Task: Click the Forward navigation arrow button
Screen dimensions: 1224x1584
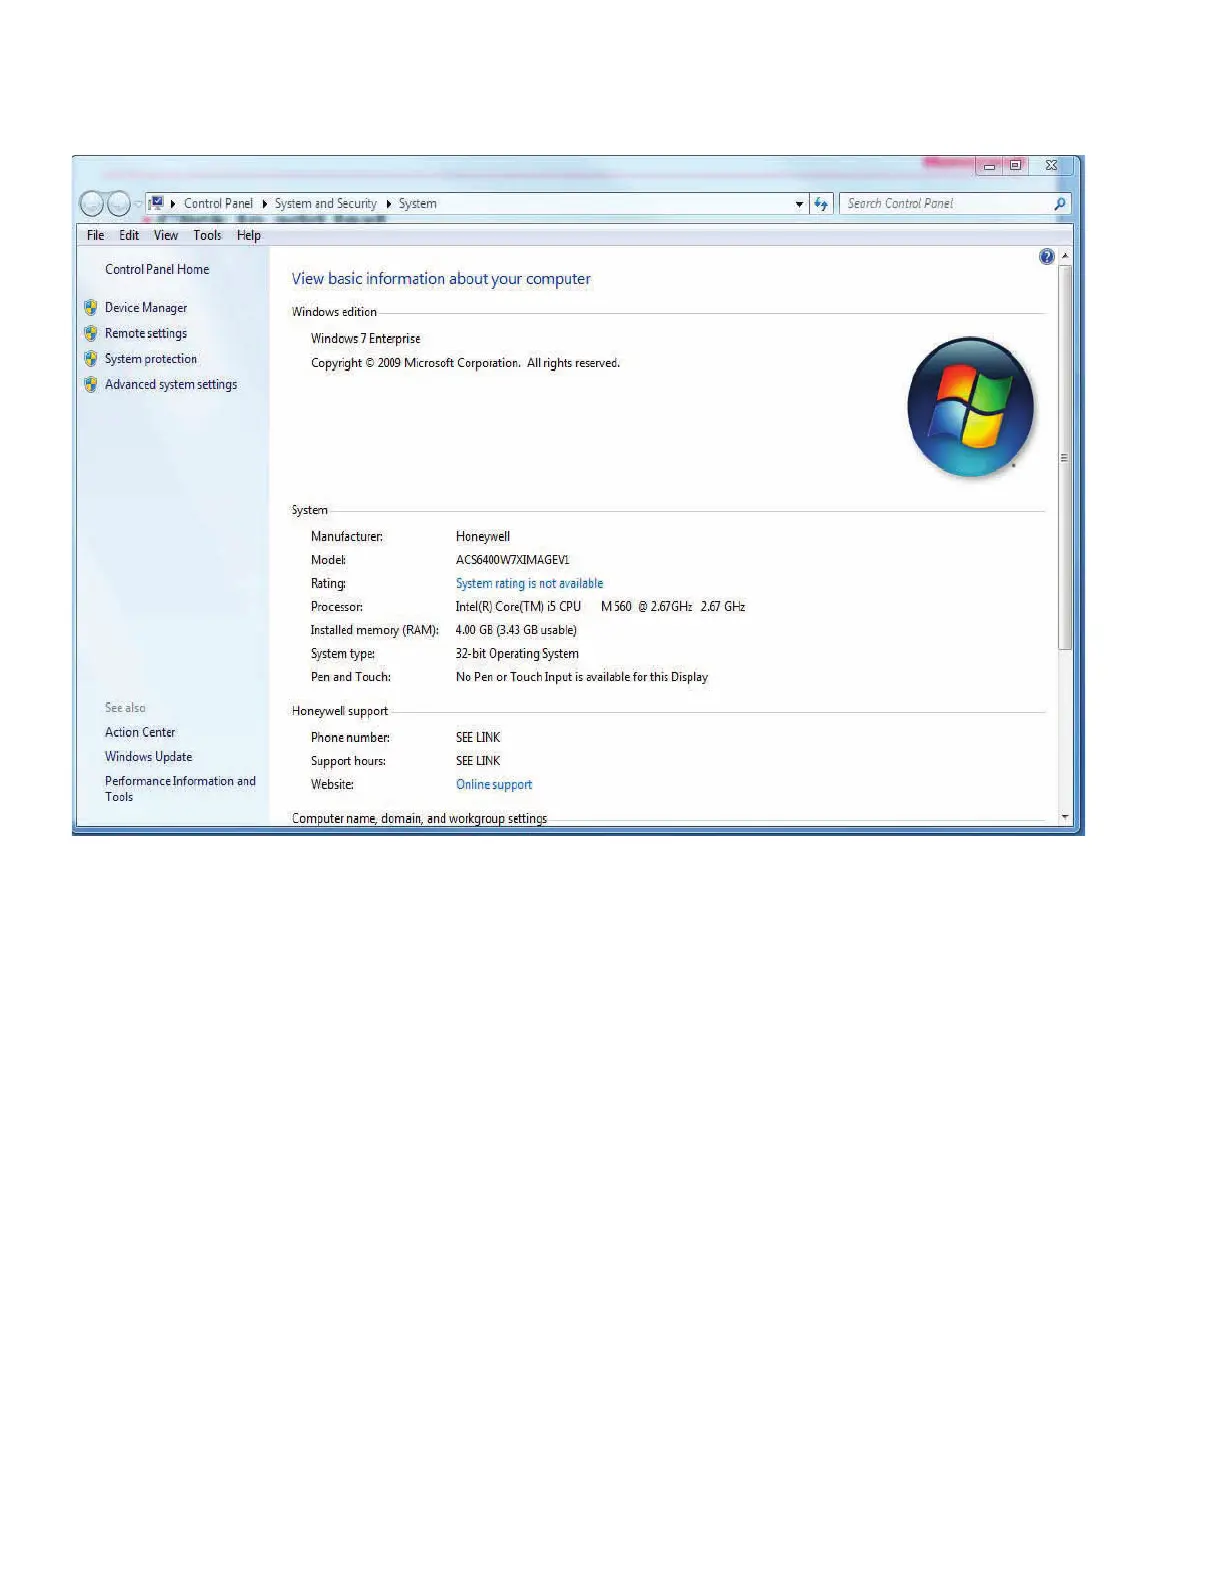Action: coord(119,204)
